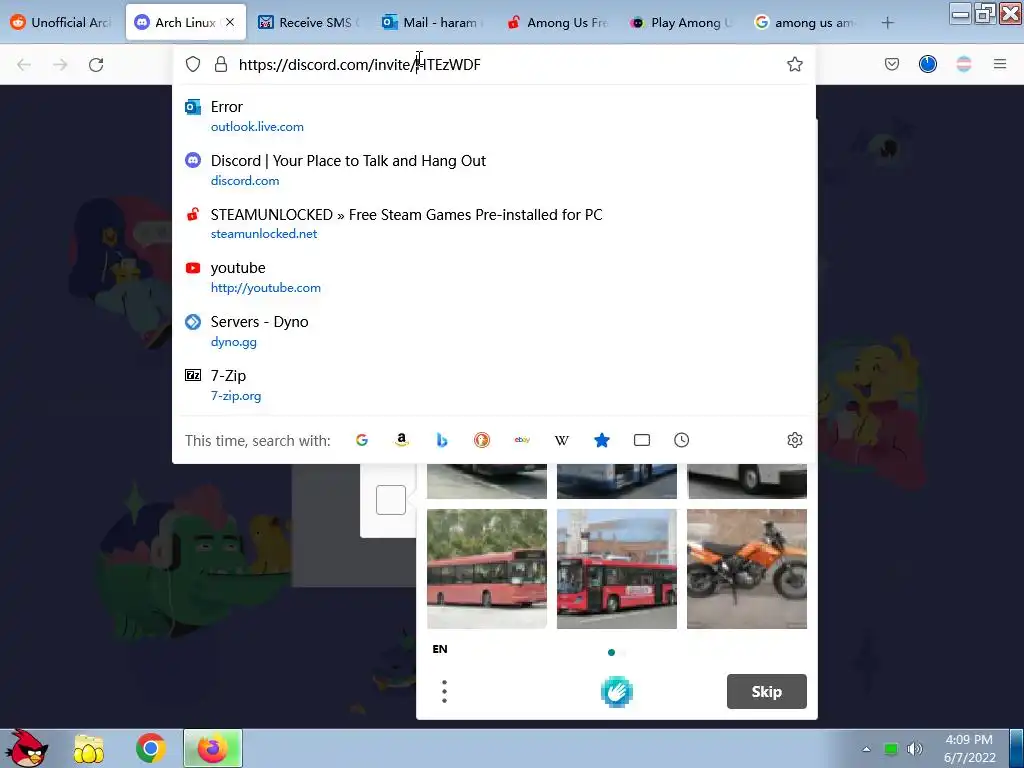Click the site security padlock icon
The image size is (1024, 768).
coord(221,64)
